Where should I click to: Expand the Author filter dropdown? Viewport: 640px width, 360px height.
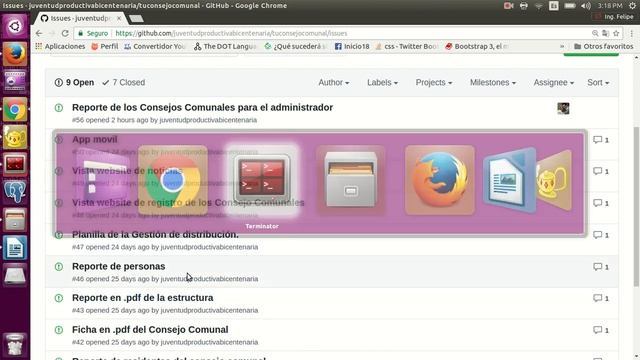pos(333,82)
